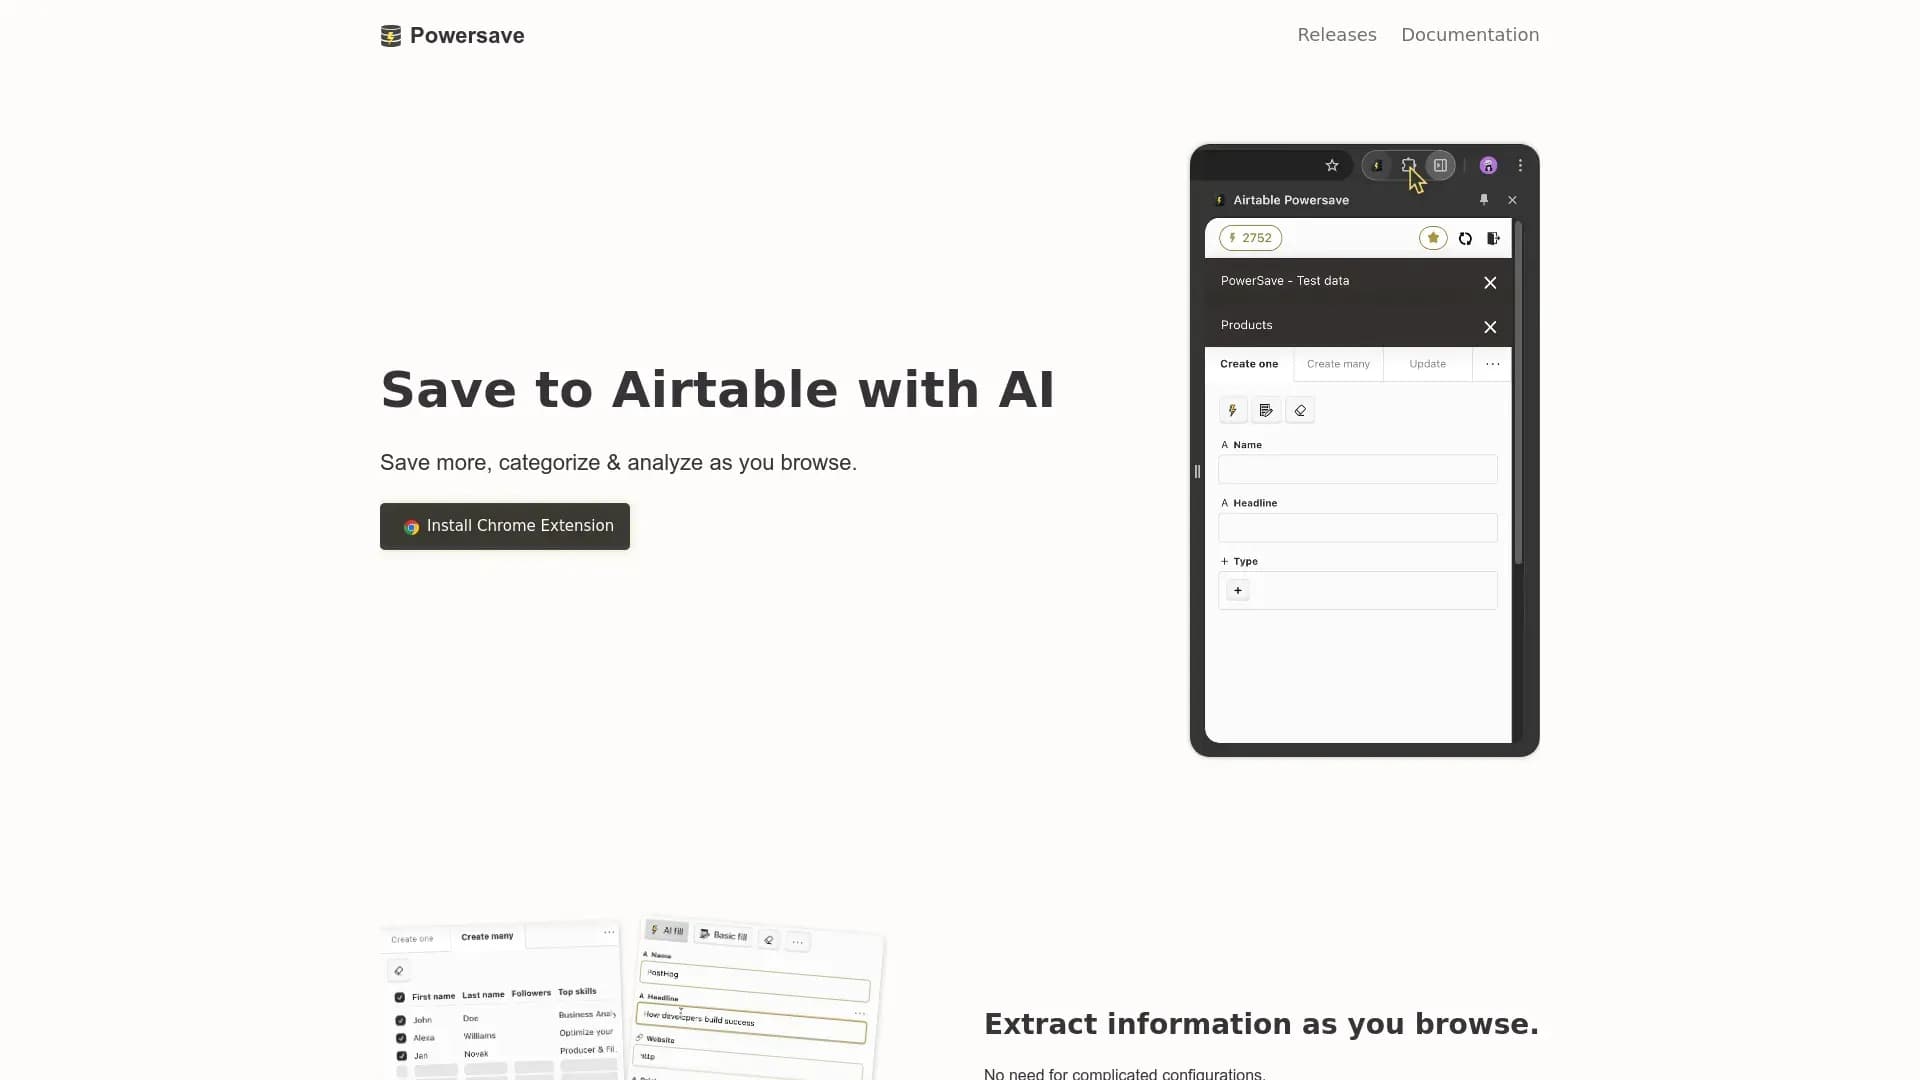Image resolution: width=1920 pixels, height=1080 pixels.
Task: Click the eraser icon beside basic fill icon
Action: tap(1300, 410)
